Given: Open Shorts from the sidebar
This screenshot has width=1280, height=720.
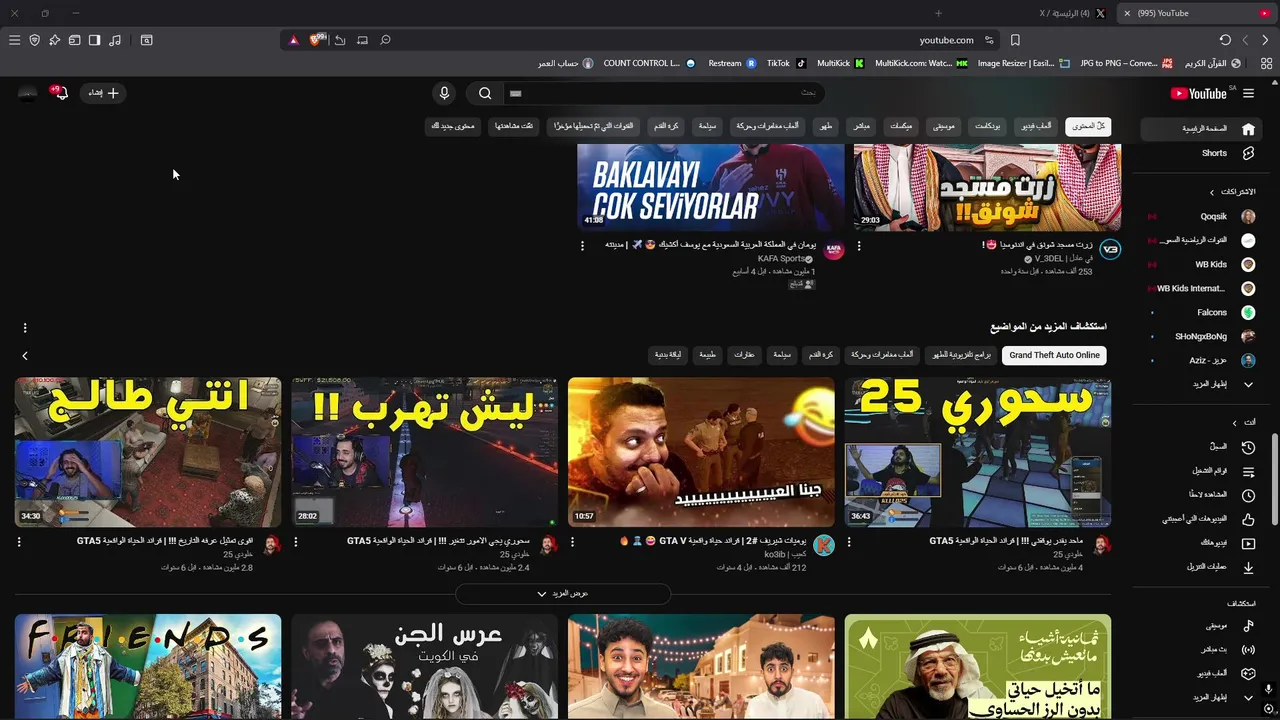Looking at the screenshot, I should (x=1200, y=153).
